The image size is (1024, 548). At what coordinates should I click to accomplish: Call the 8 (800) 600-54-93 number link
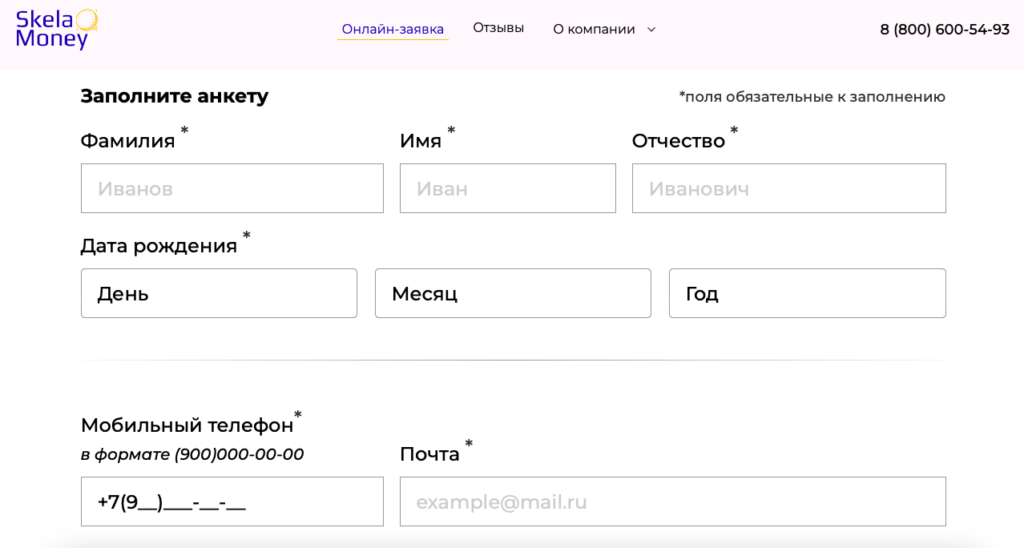pyautogui.click(x=944, y=29)
